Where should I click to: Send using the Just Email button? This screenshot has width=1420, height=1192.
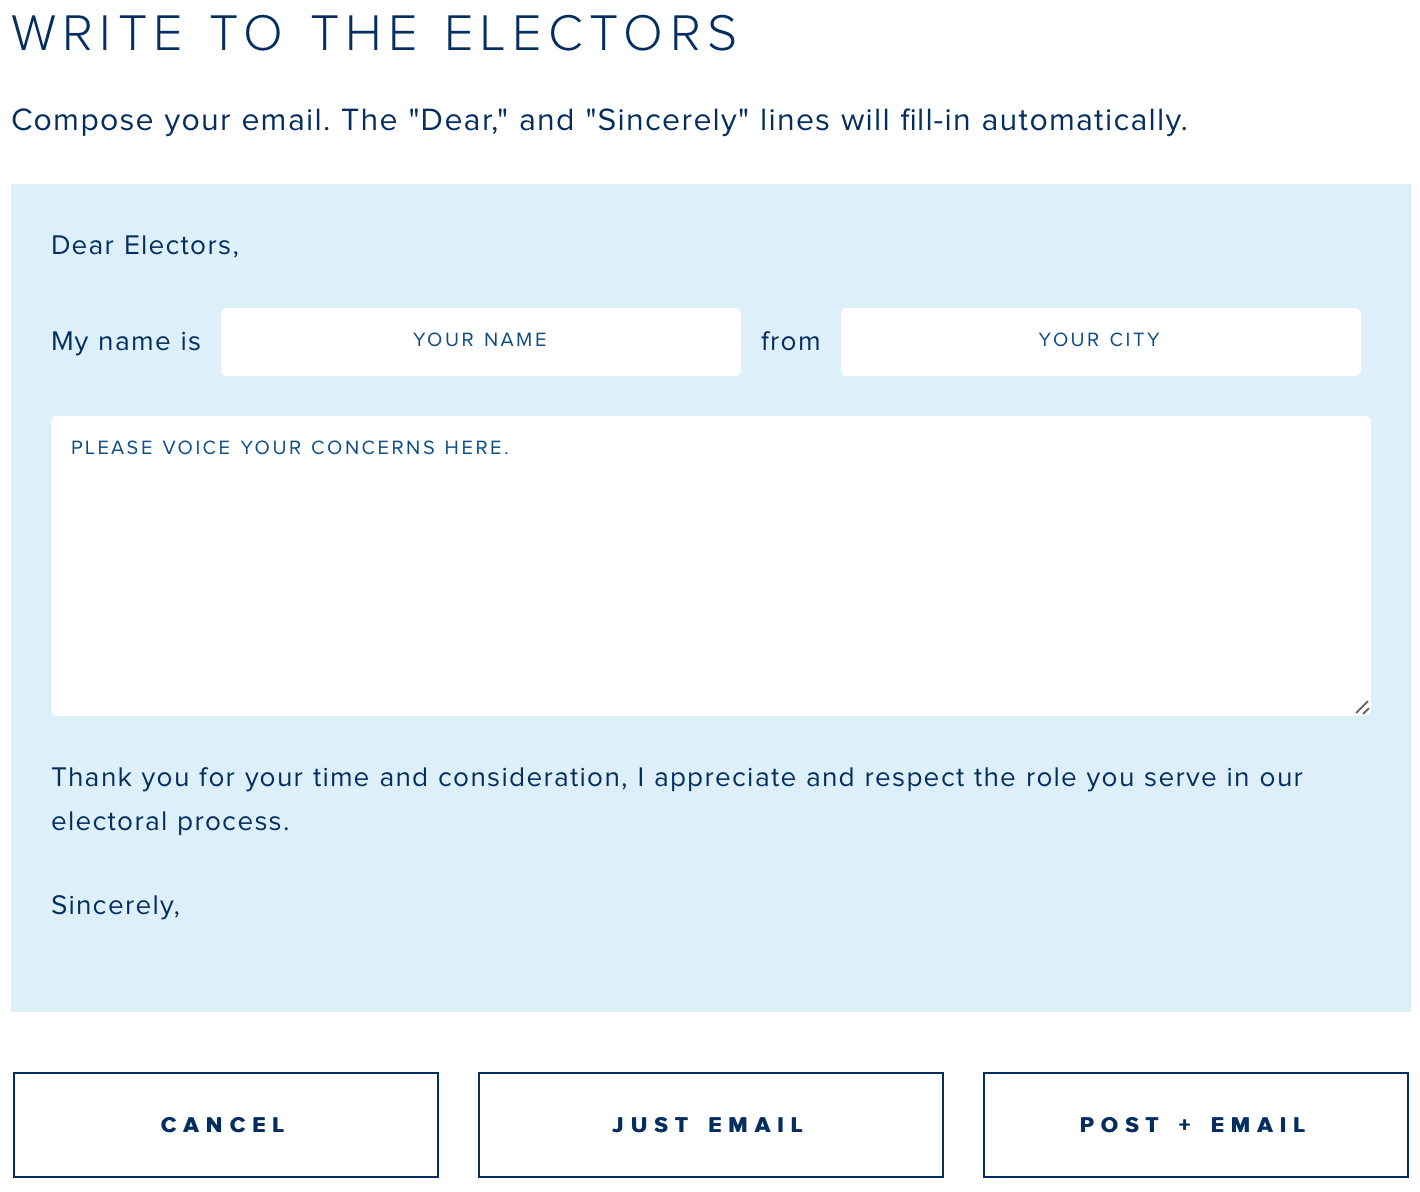(x=710, y=1125)
